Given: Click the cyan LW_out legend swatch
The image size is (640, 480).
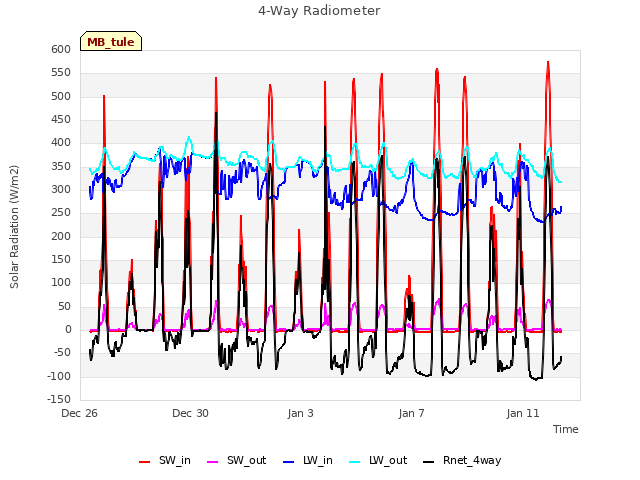Looking at the screenshot, I should coord(355,462).
